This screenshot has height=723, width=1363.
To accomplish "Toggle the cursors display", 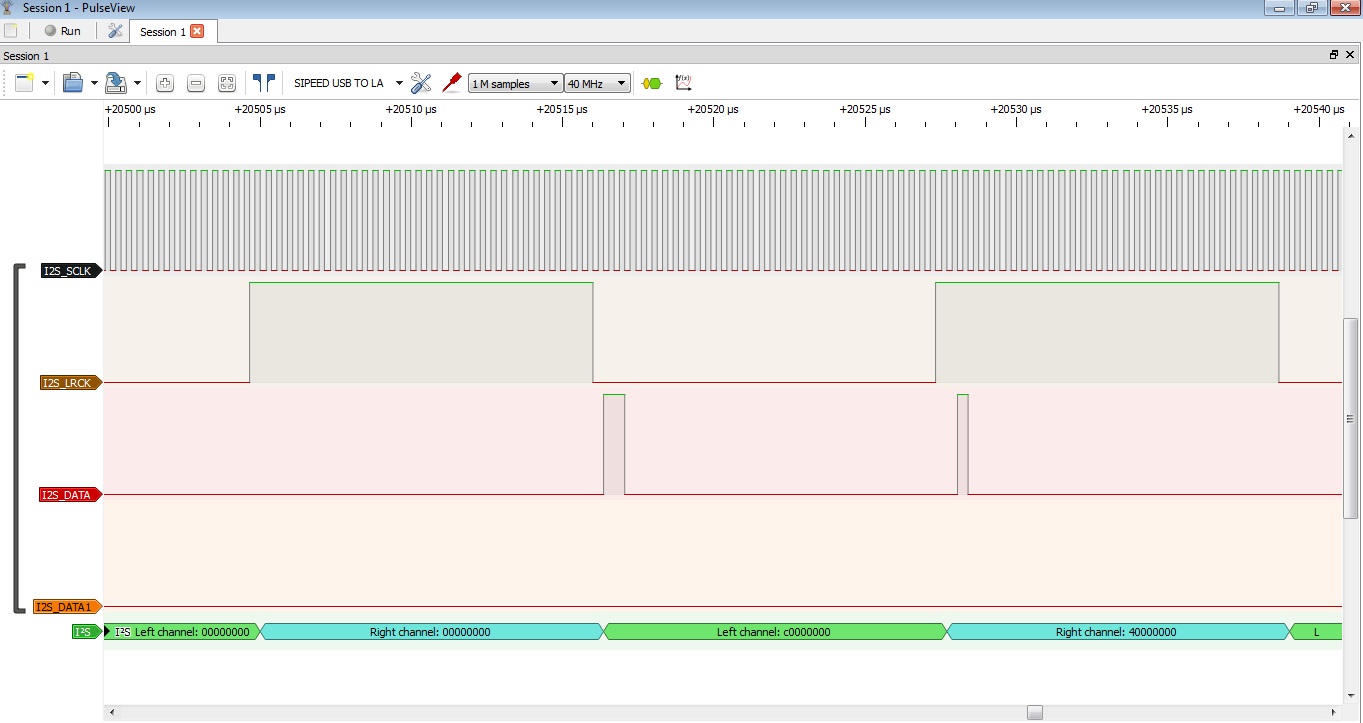I will click(263, 83).
